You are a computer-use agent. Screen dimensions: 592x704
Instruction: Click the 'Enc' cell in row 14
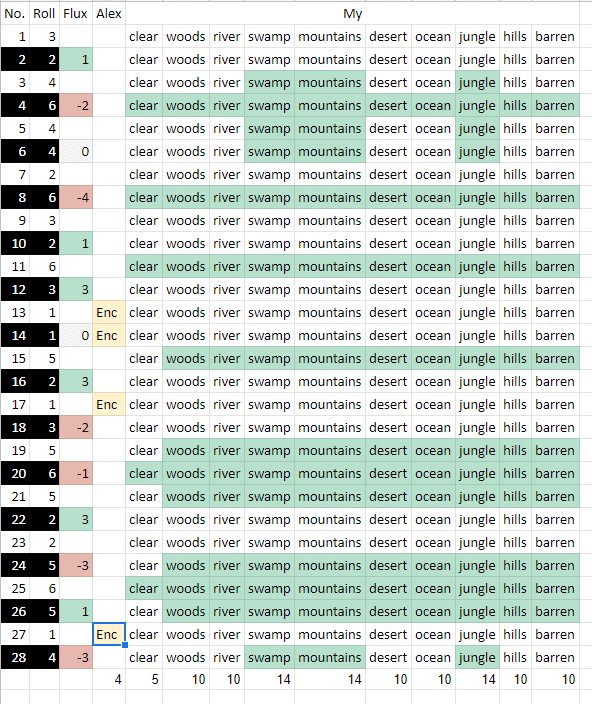pyautogui.click(x=109, y=335)
